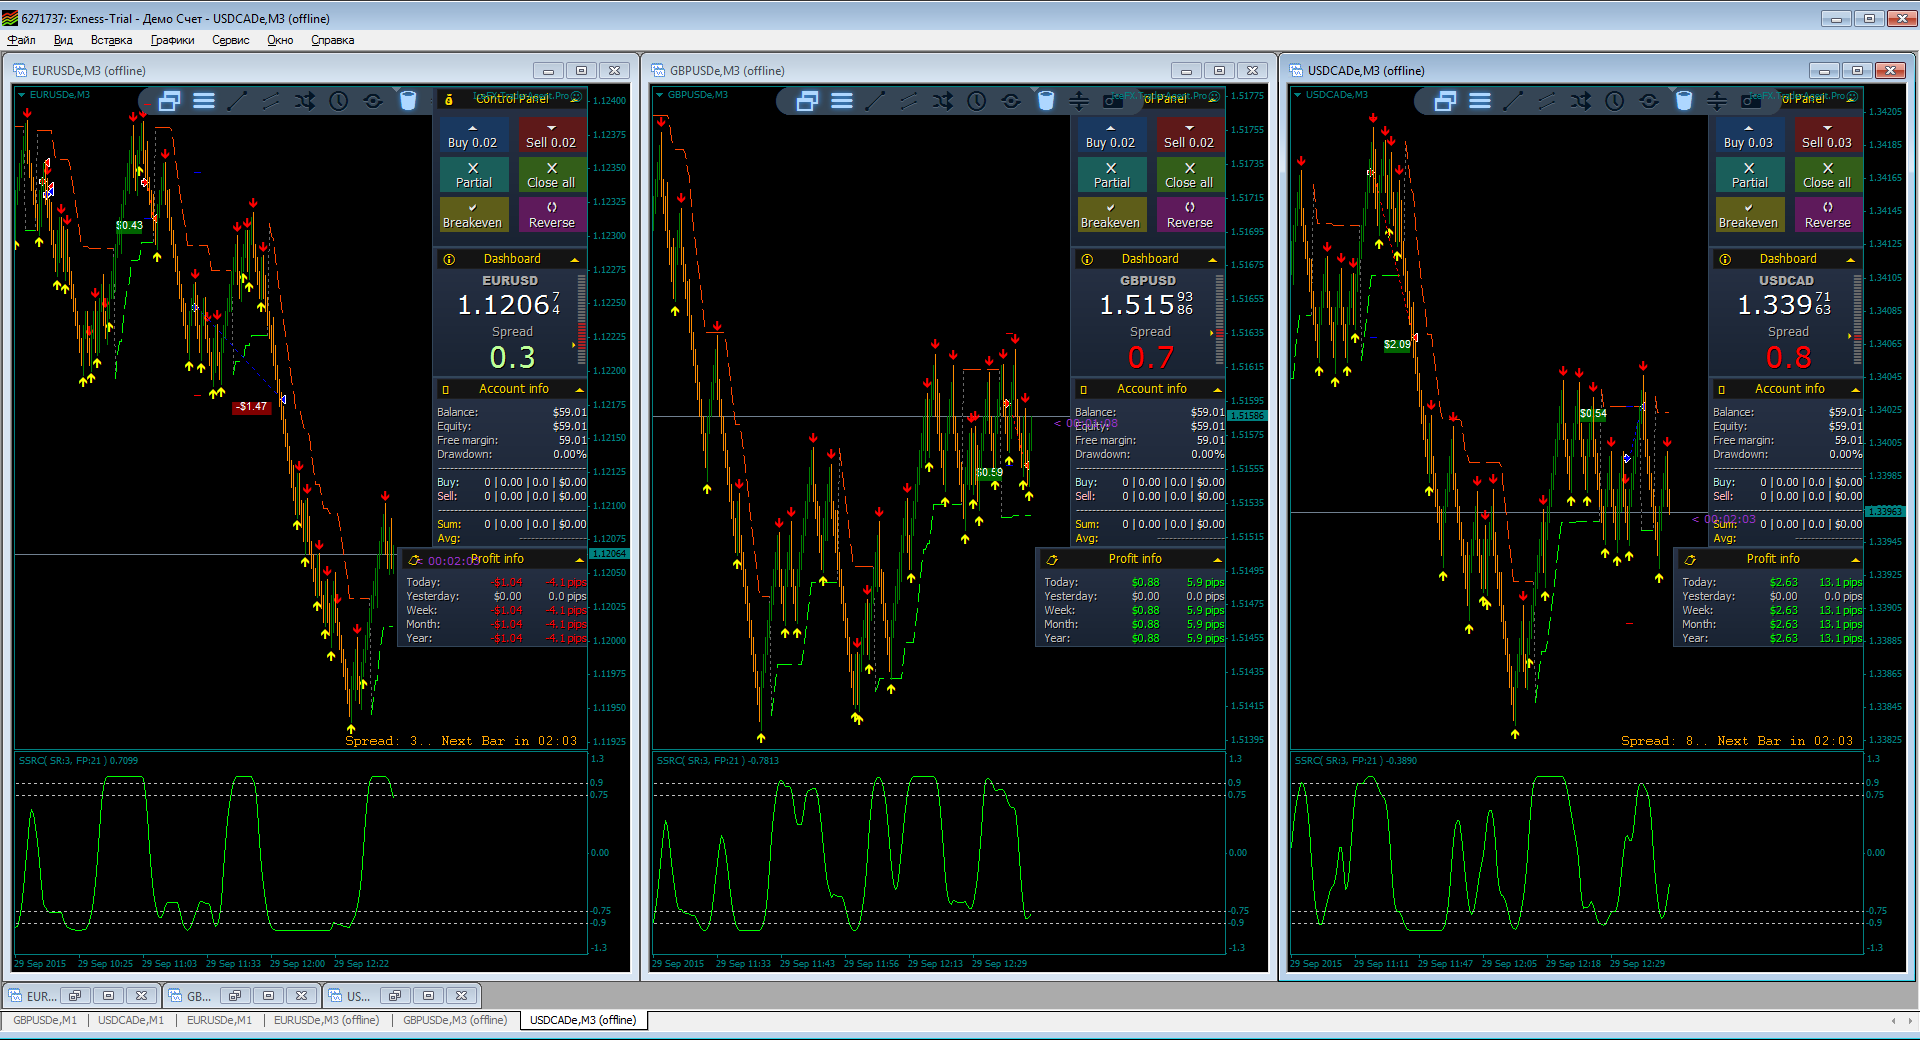Click vertical price meter bar beside USDCAD dashboard
1920x1040 pixels.
(1858, 320)
